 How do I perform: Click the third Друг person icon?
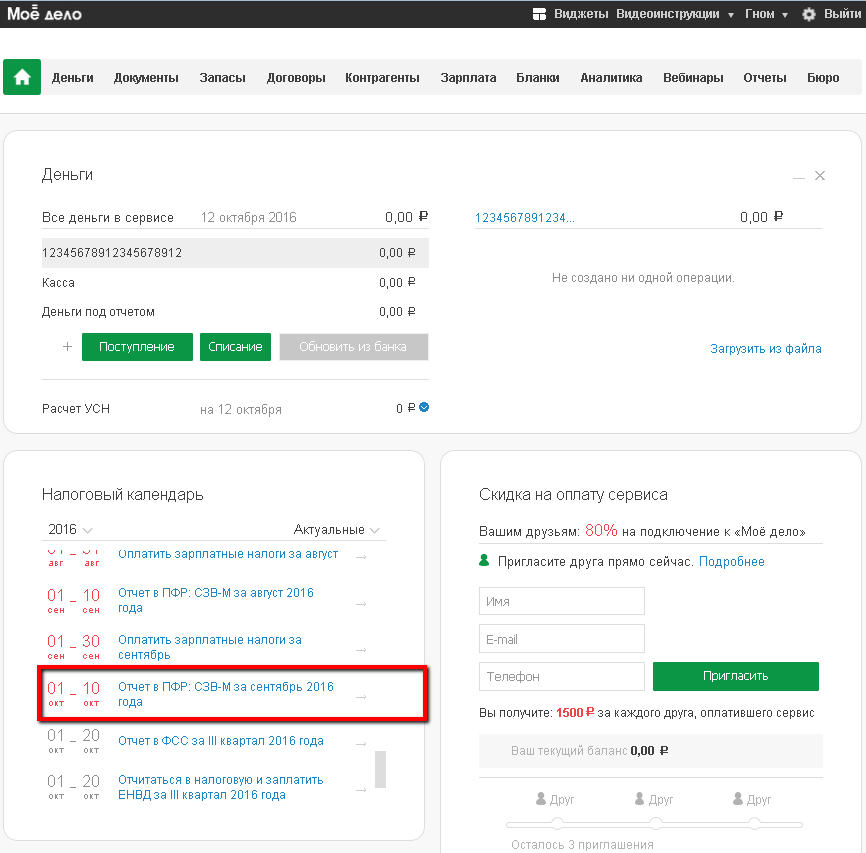[738, 799]
